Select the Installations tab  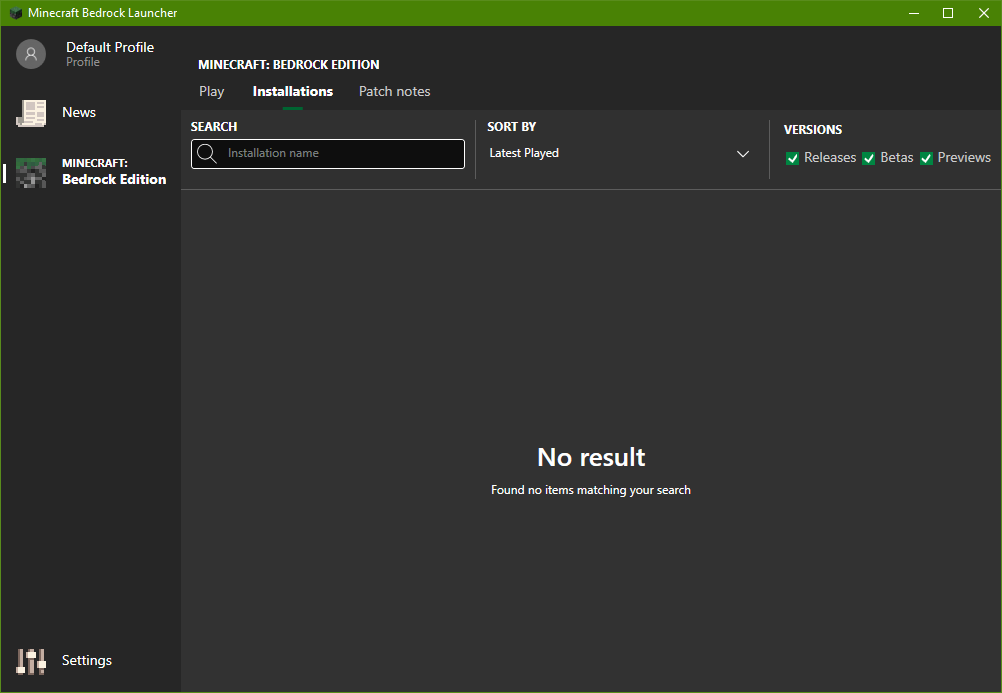293,91
